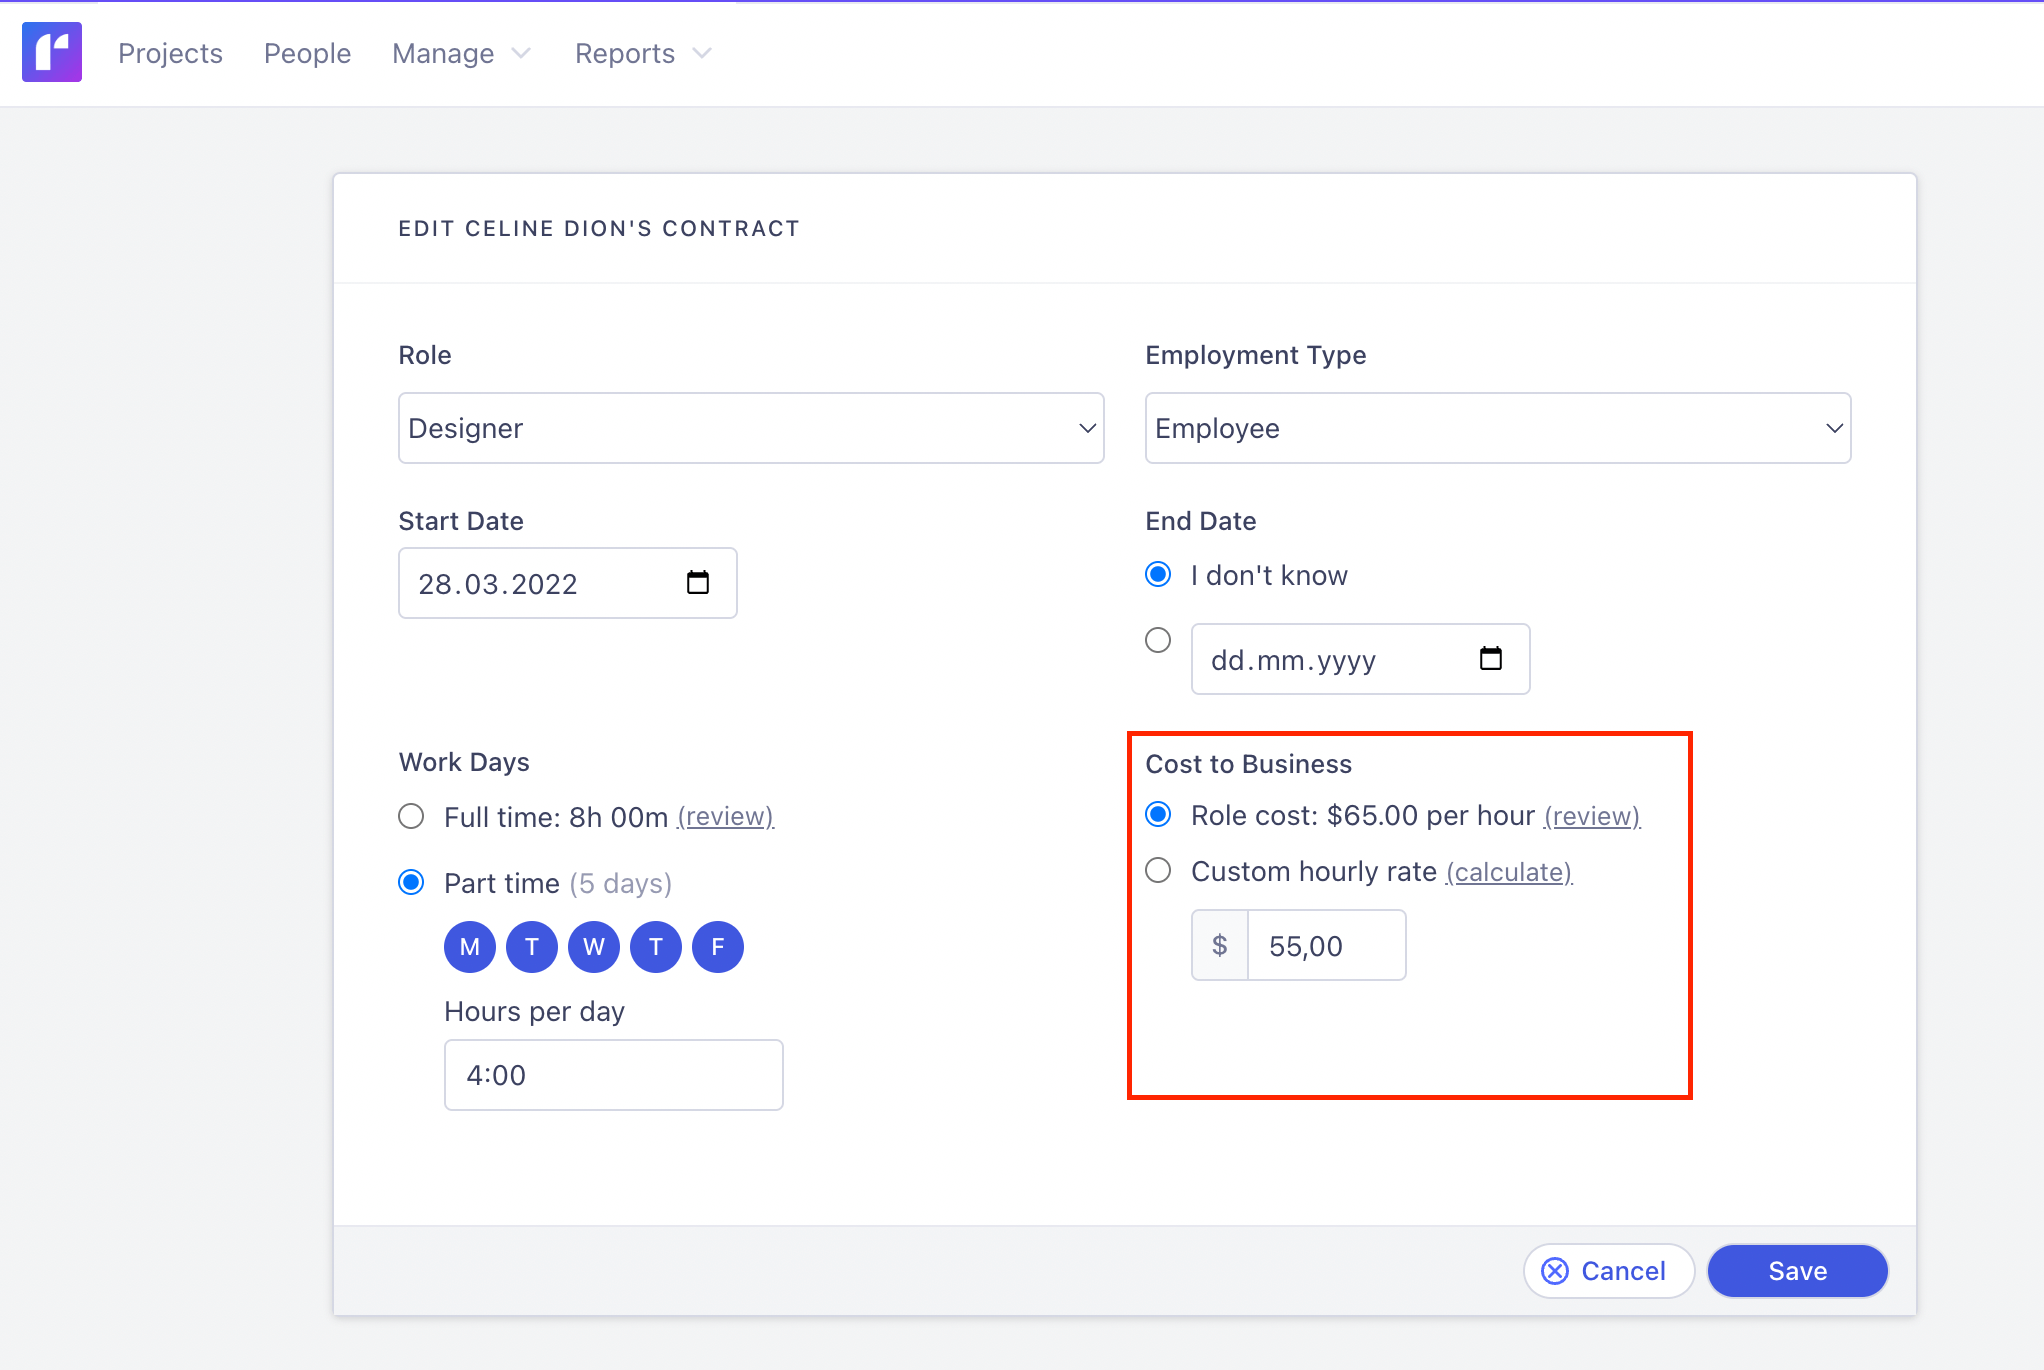The image size is (2044, 1370).
Task: Select the Full time radio option
Action: coord(411,816)
